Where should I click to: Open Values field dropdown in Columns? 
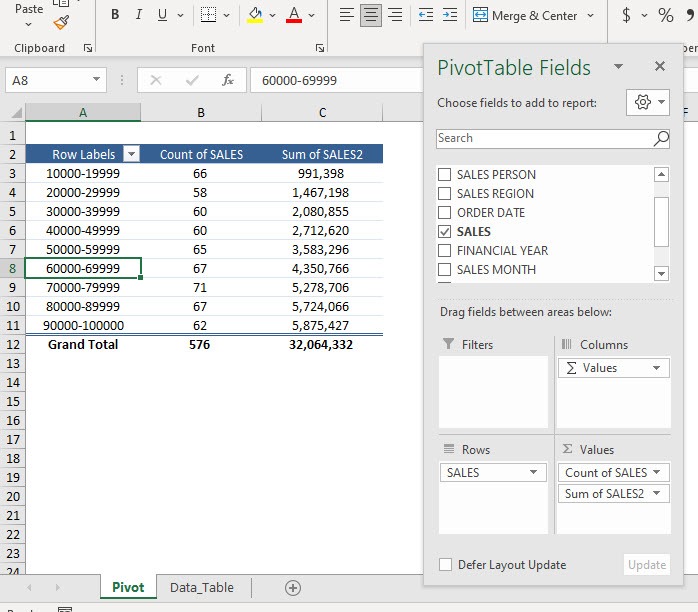coord(656,368)
